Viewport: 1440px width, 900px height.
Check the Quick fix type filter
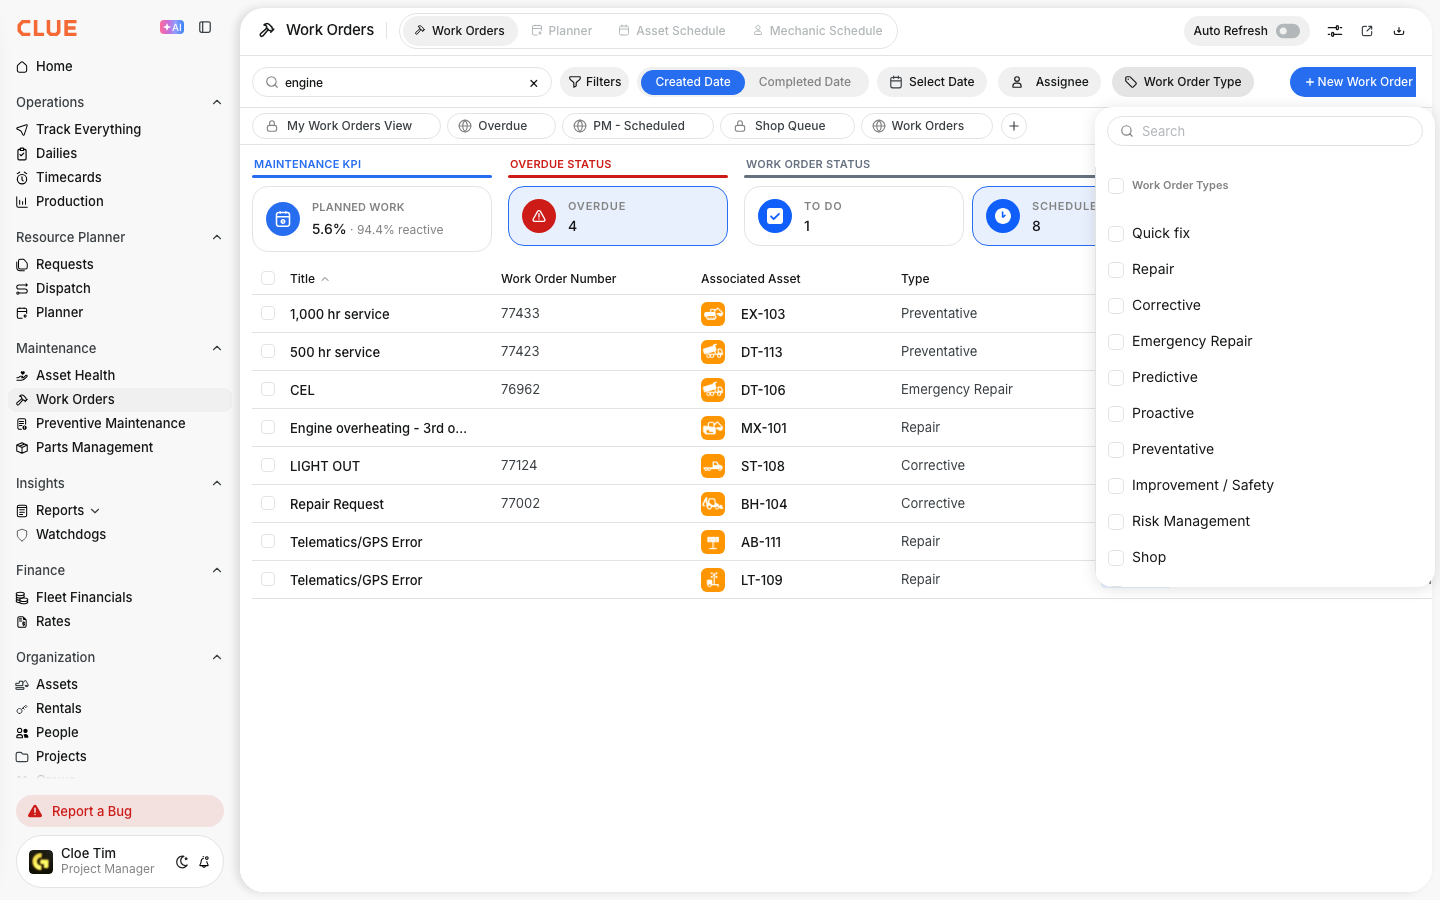coord(1116,234)
